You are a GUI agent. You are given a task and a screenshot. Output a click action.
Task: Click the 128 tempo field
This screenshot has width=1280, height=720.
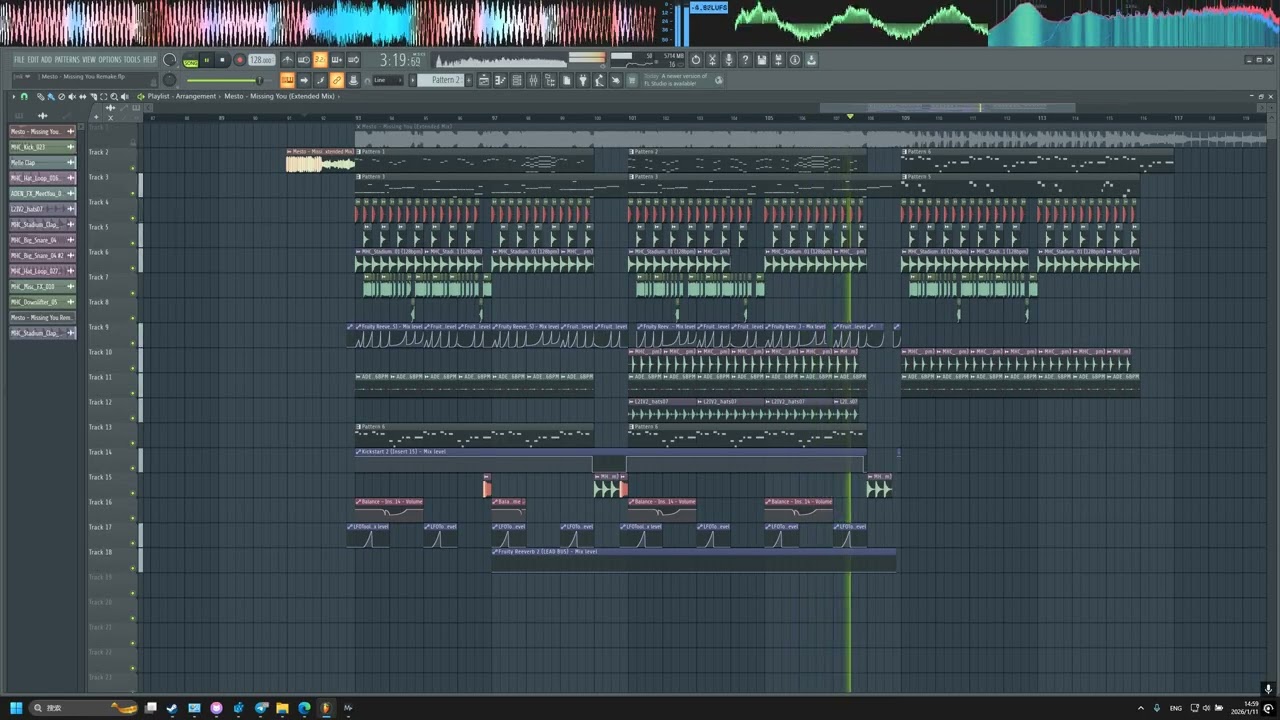[x=261, y=60]
